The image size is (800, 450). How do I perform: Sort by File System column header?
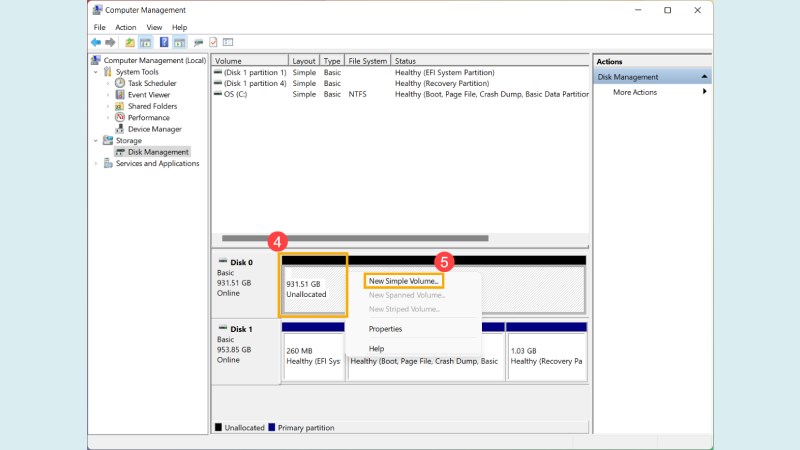pyautogui.click(x=367, y=61)
